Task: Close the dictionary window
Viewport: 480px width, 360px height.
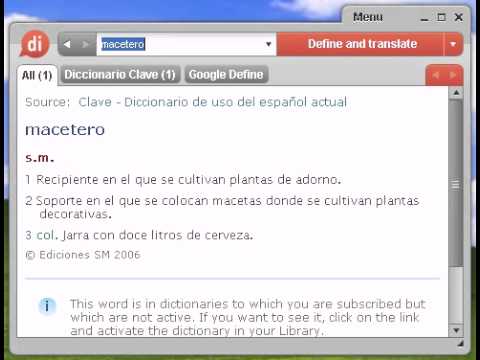Action: [459, 17]
